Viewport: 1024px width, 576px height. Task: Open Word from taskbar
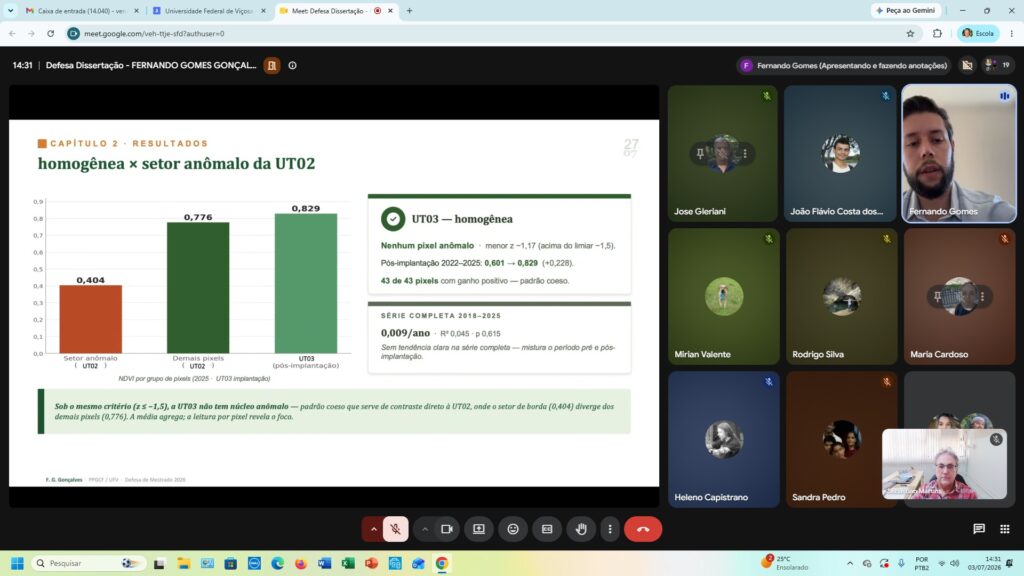(x=325, y=563)
